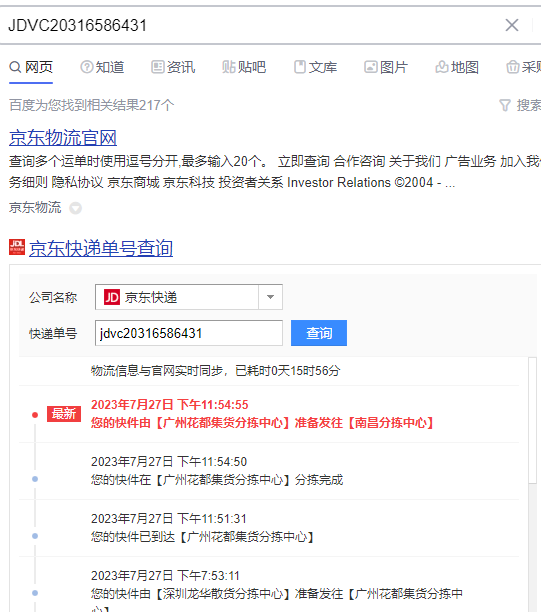Viewport: 541px width, 612px height.
Task: Click the 快递单号 input with jdvc20316586431
Action: point(189,333)
